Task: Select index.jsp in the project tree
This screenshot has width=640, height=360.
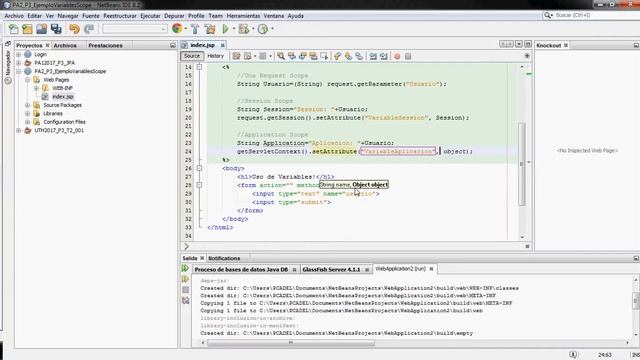Action: tap(63, 97)
